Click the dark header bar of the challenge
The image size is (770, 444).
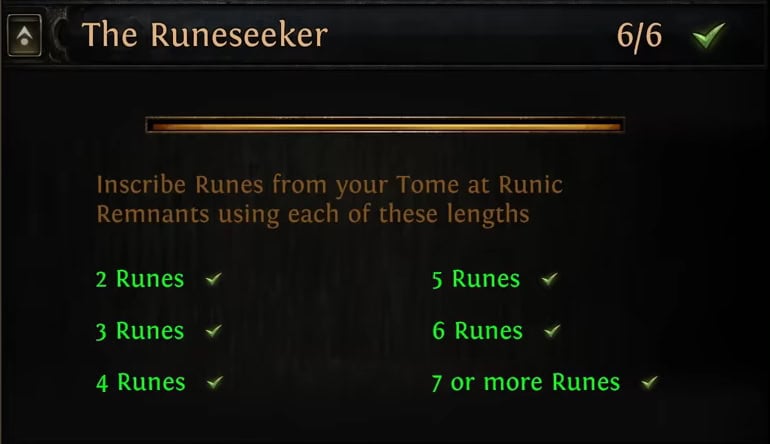pos(385,35)
